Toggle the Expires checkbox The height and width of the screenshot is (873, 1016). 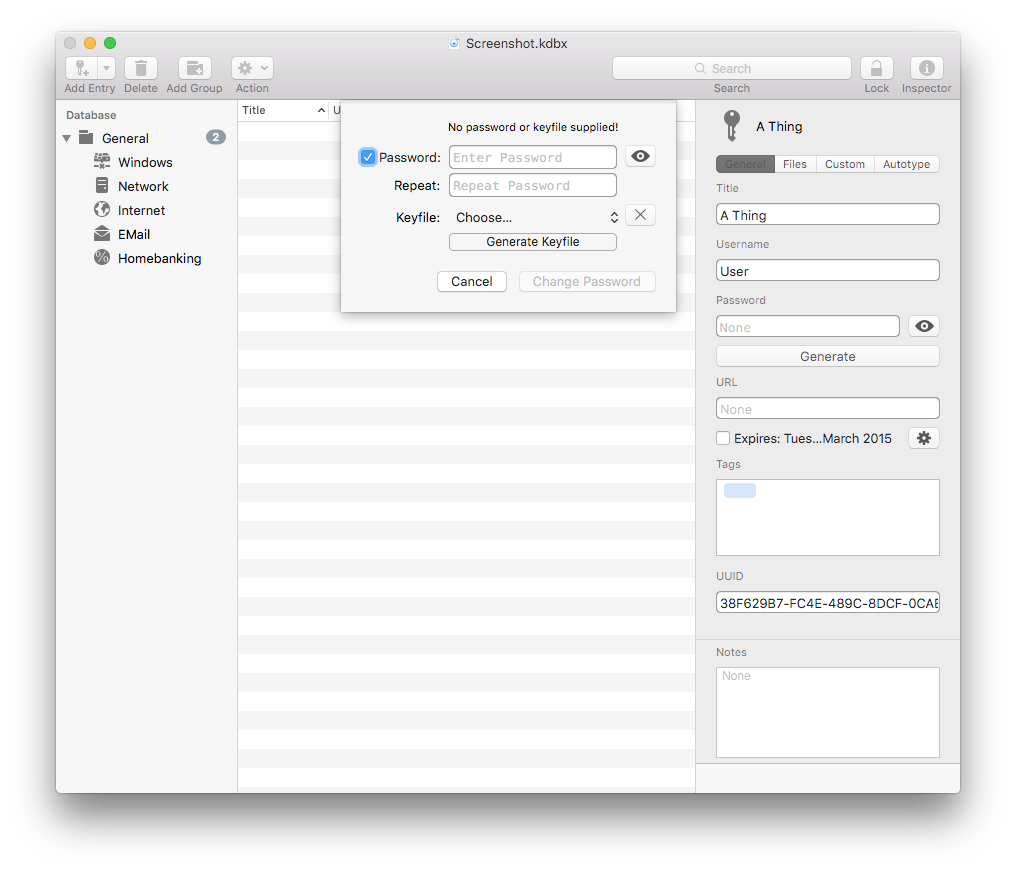point(723,438)
